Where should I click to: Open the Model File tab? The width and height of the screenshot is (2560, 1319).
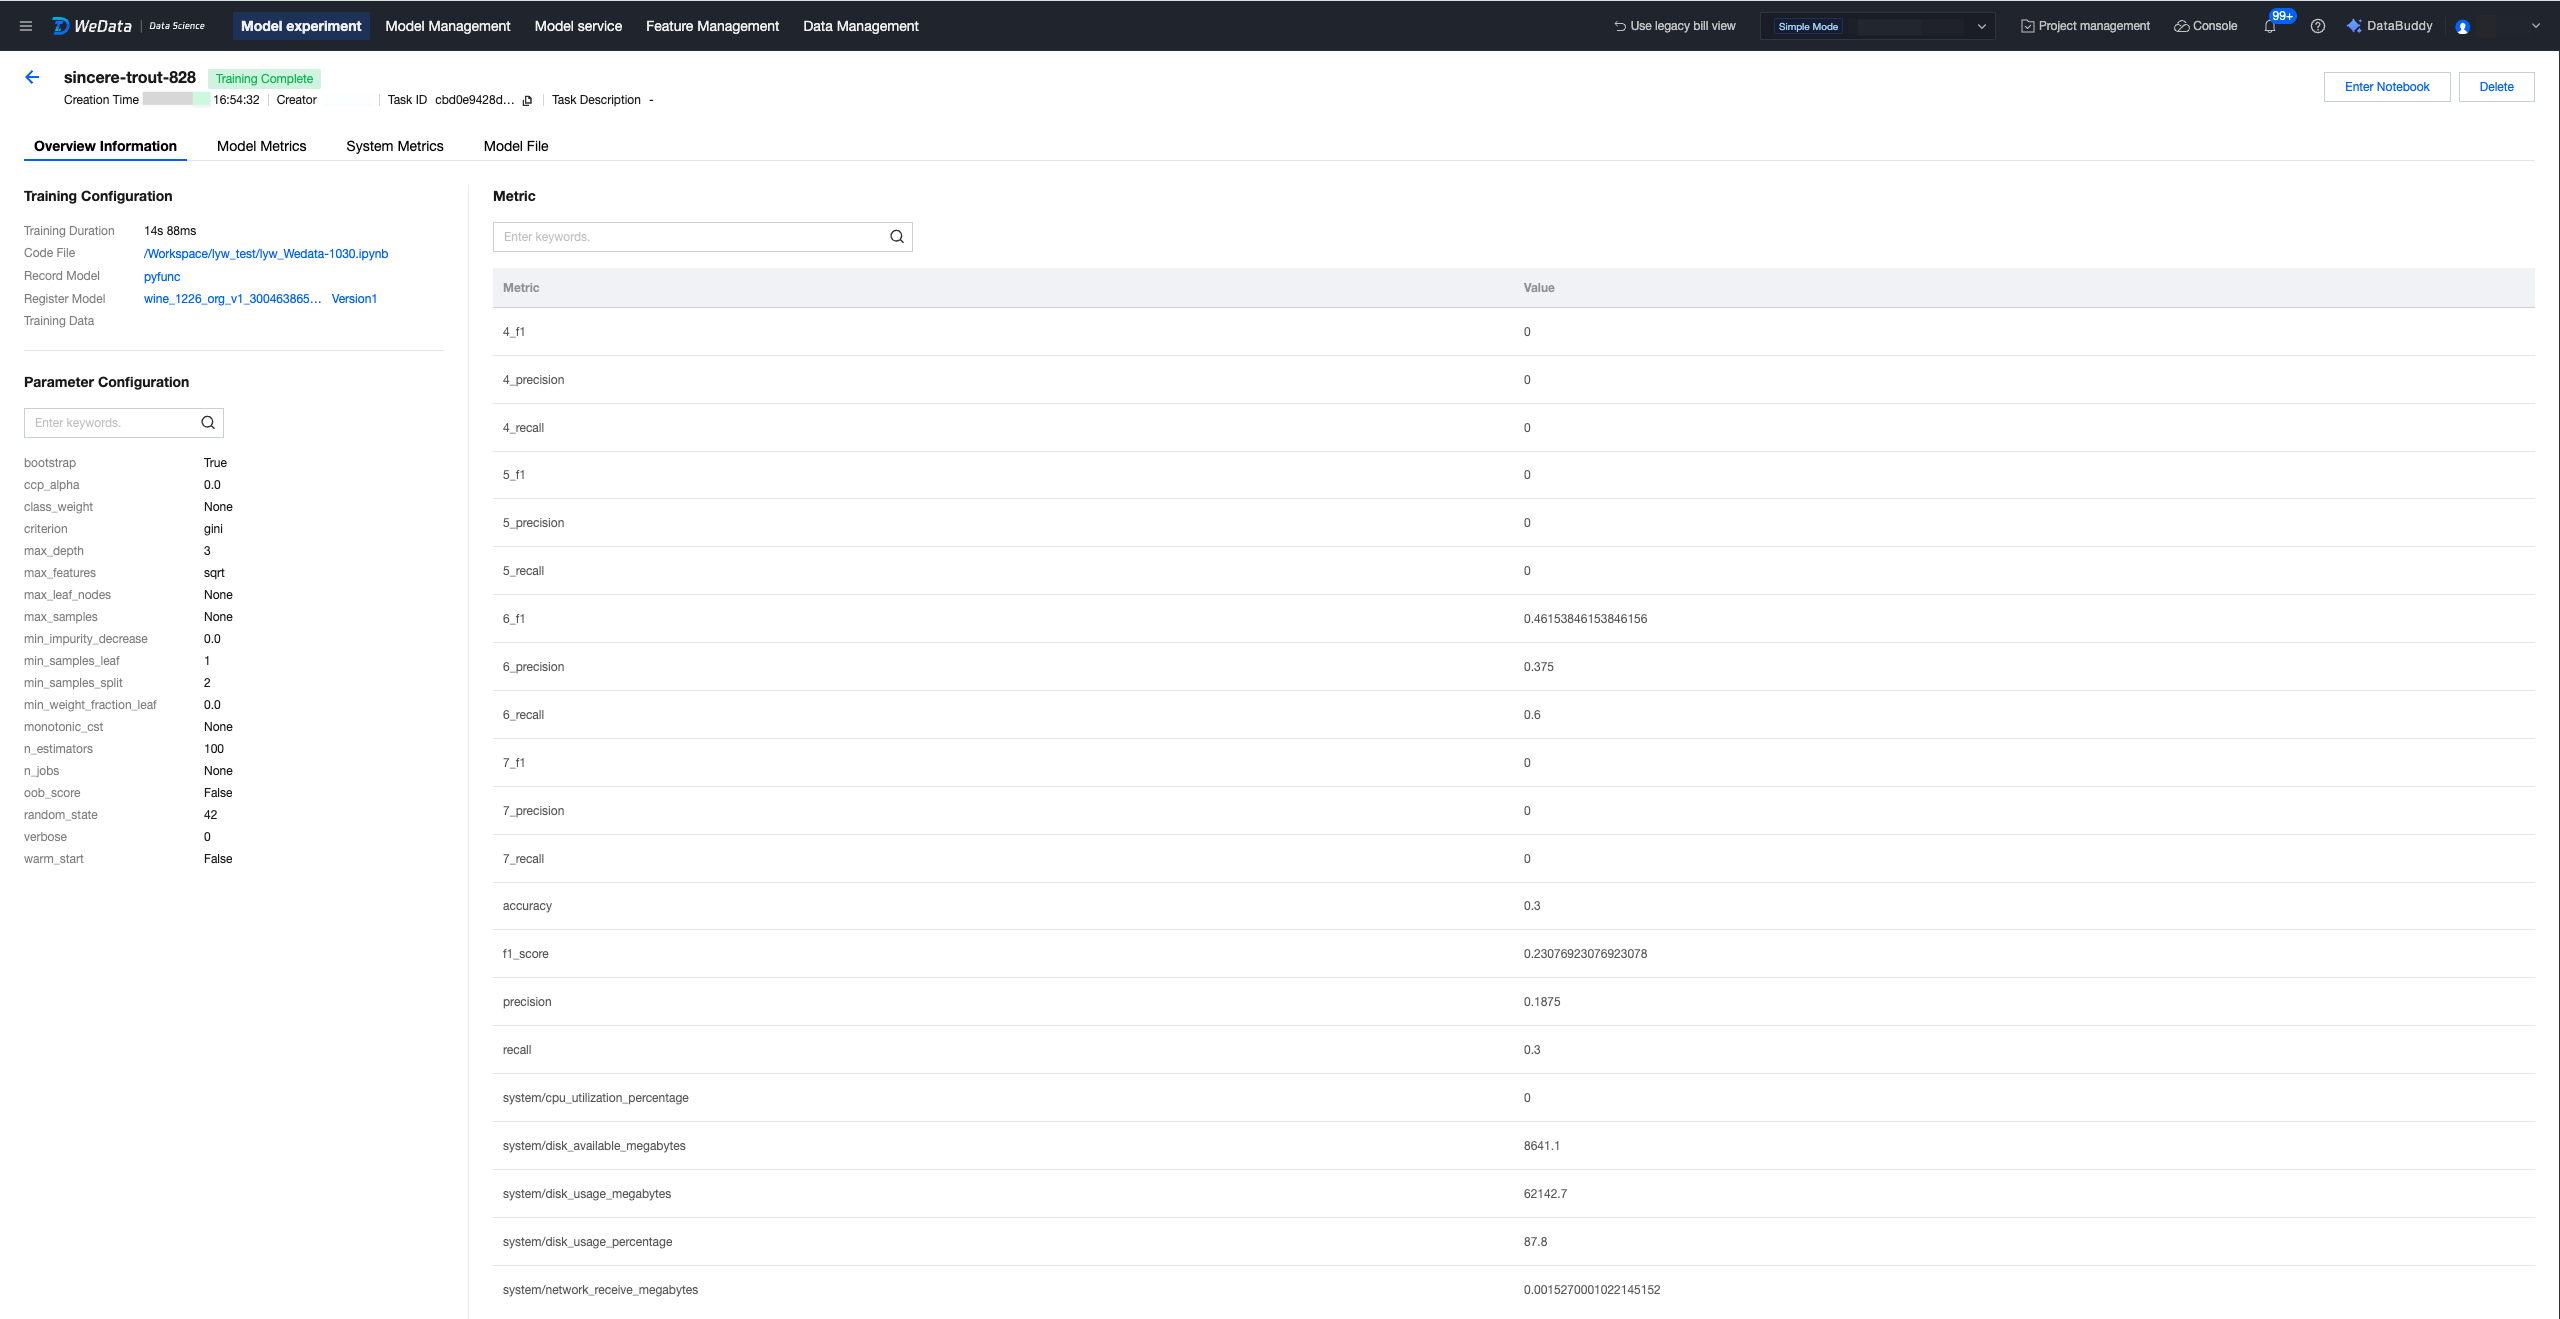[x=515, y=146]
